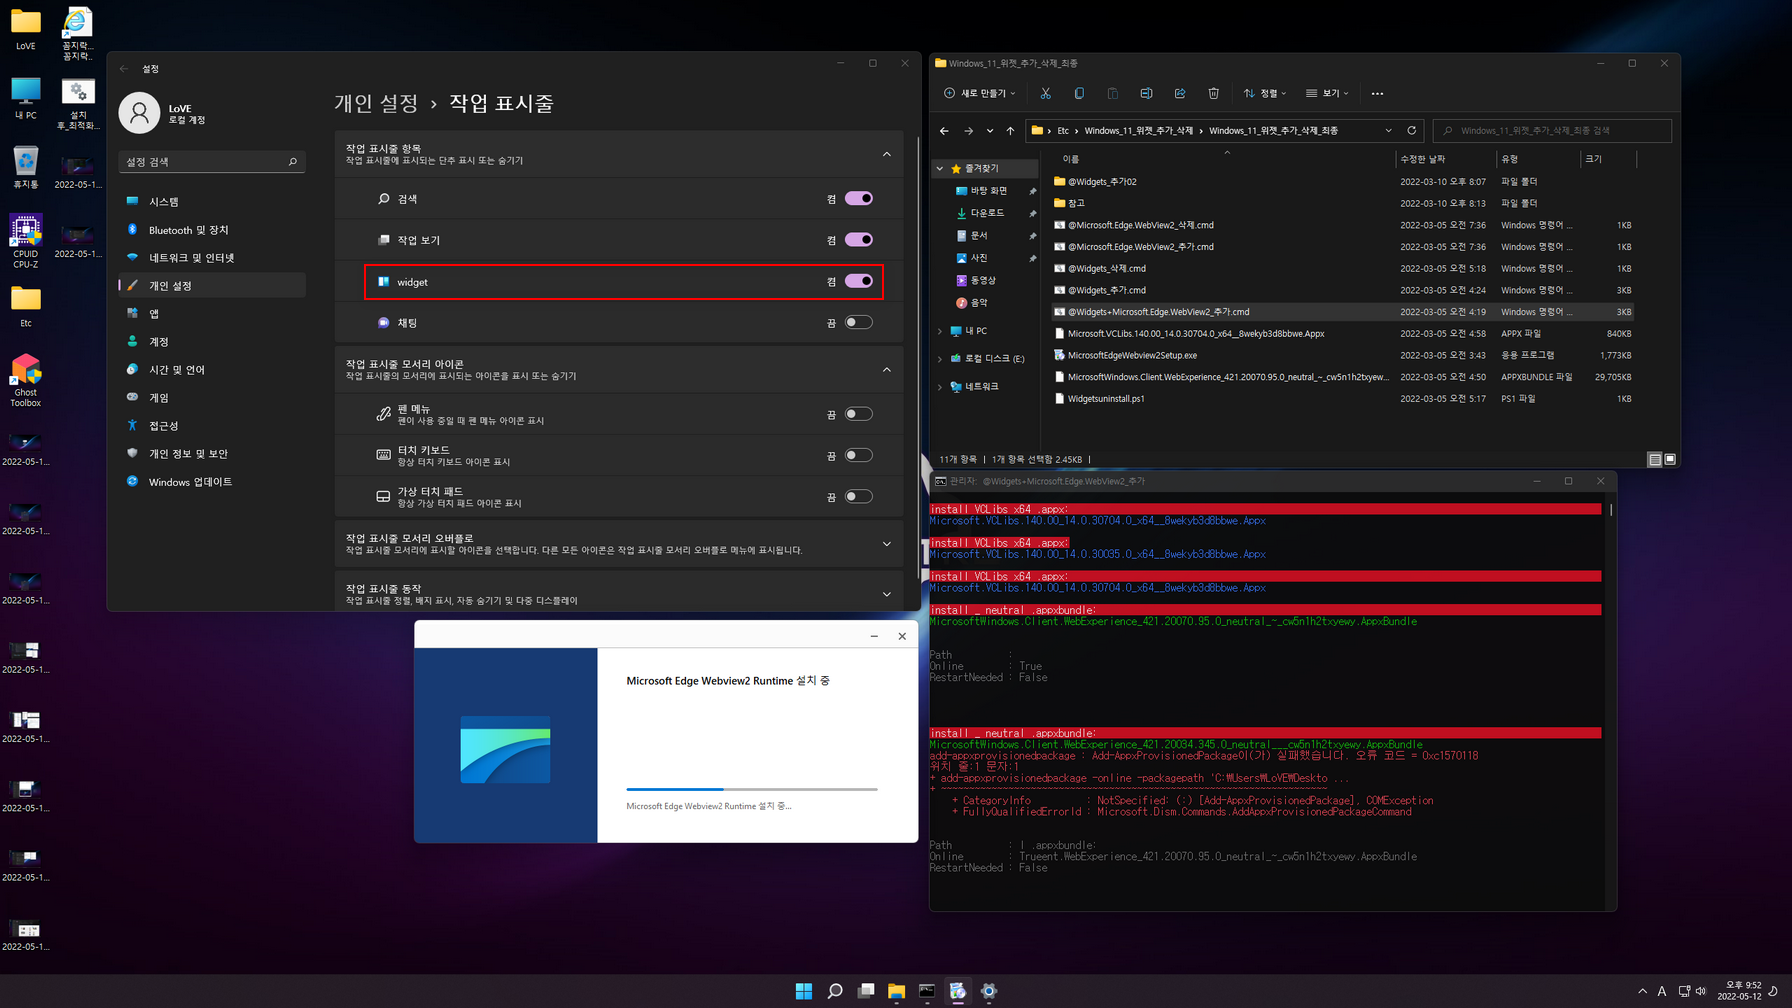This screenshot has width=1792, height=1008.
Task: Open File Explorer from the taskbar
Action: pyautogui.click(x=897, y=991)
